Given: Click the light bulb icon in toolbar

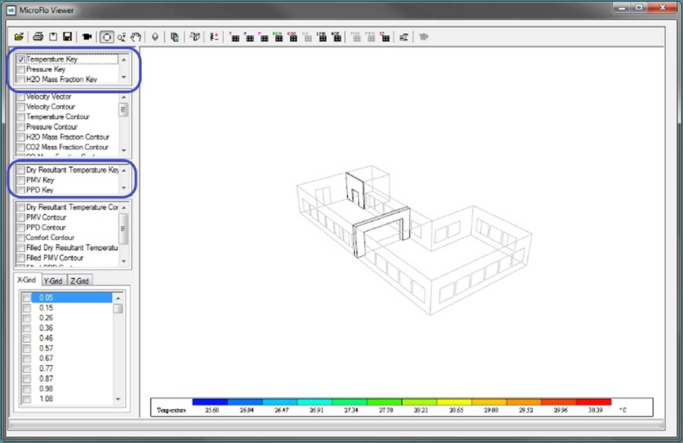Looking at the screenshot, I should click(x=155, y=37).
